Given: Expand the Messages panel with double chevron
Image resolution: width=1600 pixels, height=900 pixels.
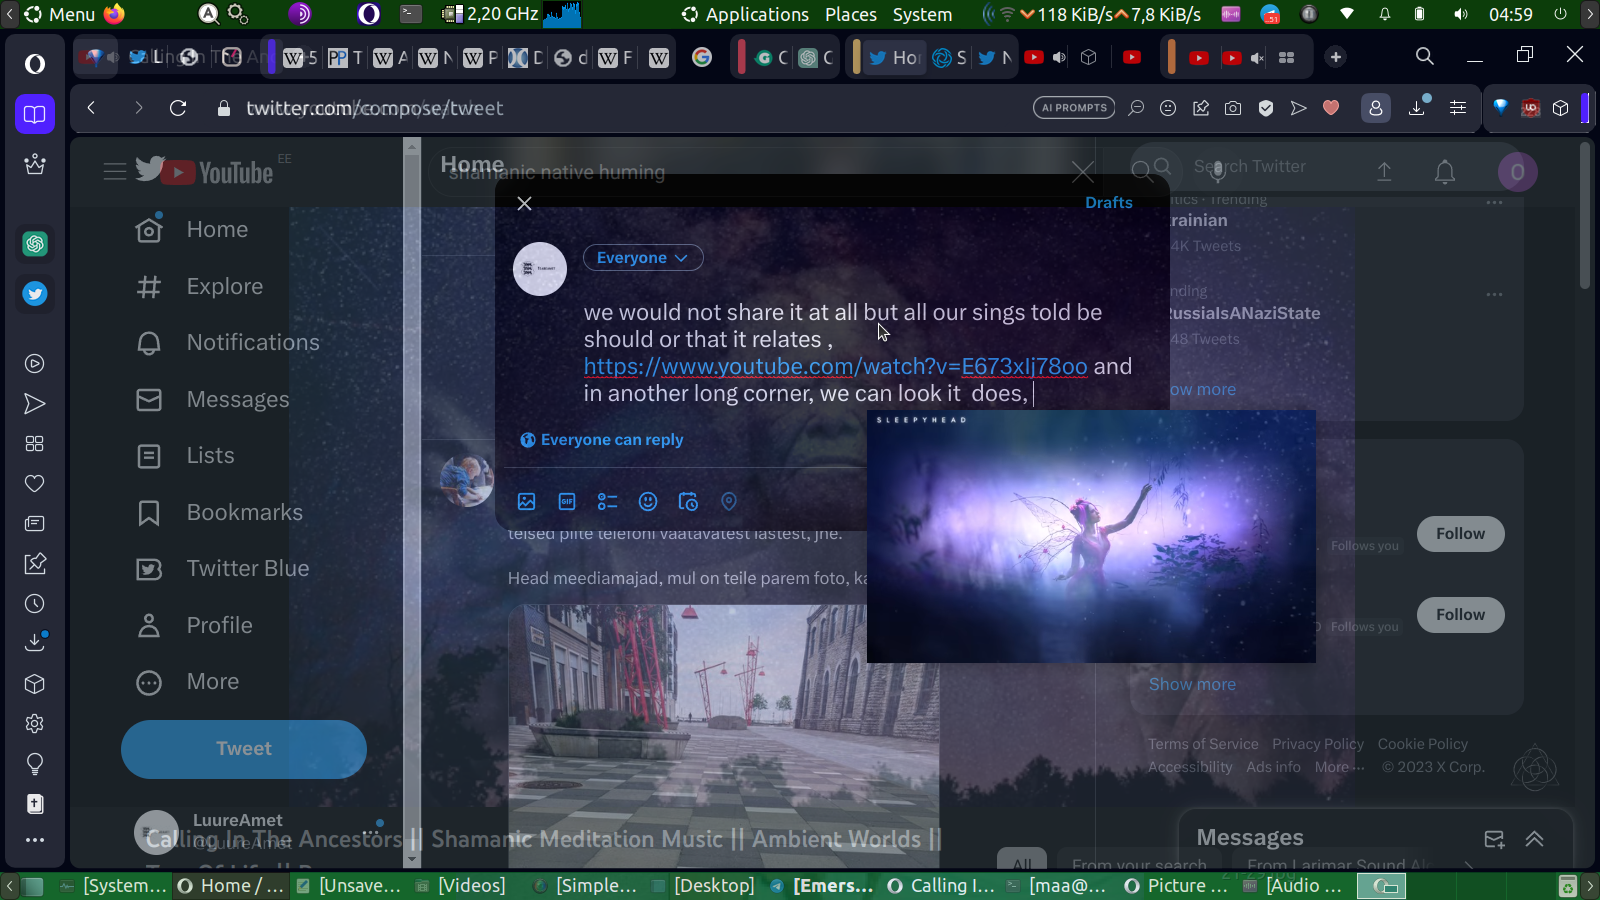Looking at the screenshot, I should [1534, 839].
